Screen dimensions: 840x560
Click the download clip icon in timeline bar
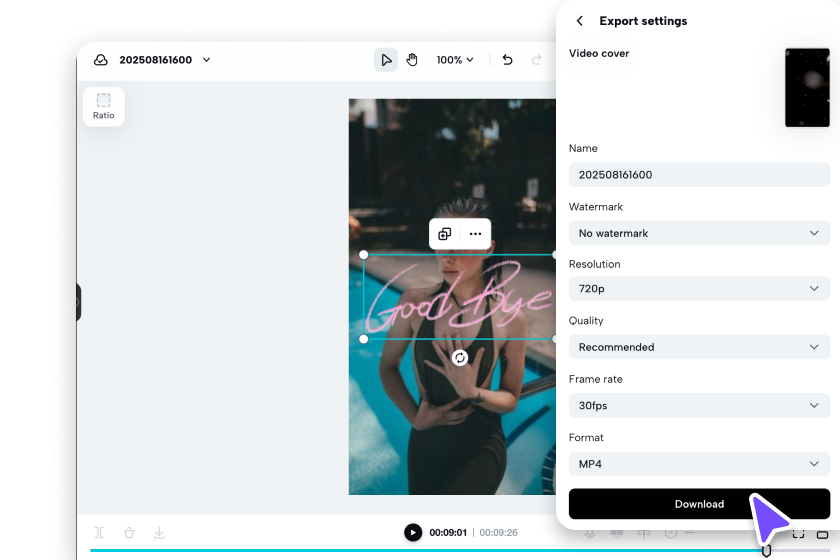click(159, 533)
